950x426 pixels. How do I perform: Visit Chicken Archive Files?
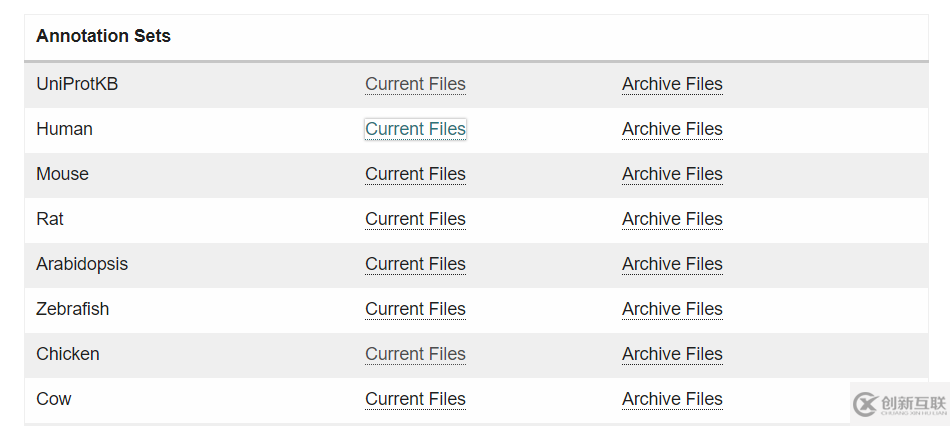pos(672,354)
